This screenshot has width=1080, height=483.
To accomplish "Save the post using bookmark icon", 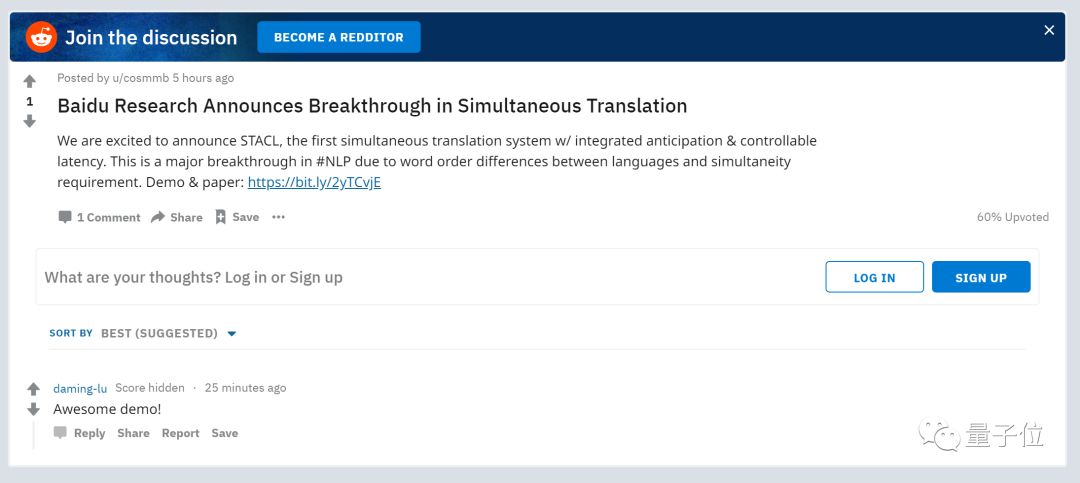I will 221,217.
